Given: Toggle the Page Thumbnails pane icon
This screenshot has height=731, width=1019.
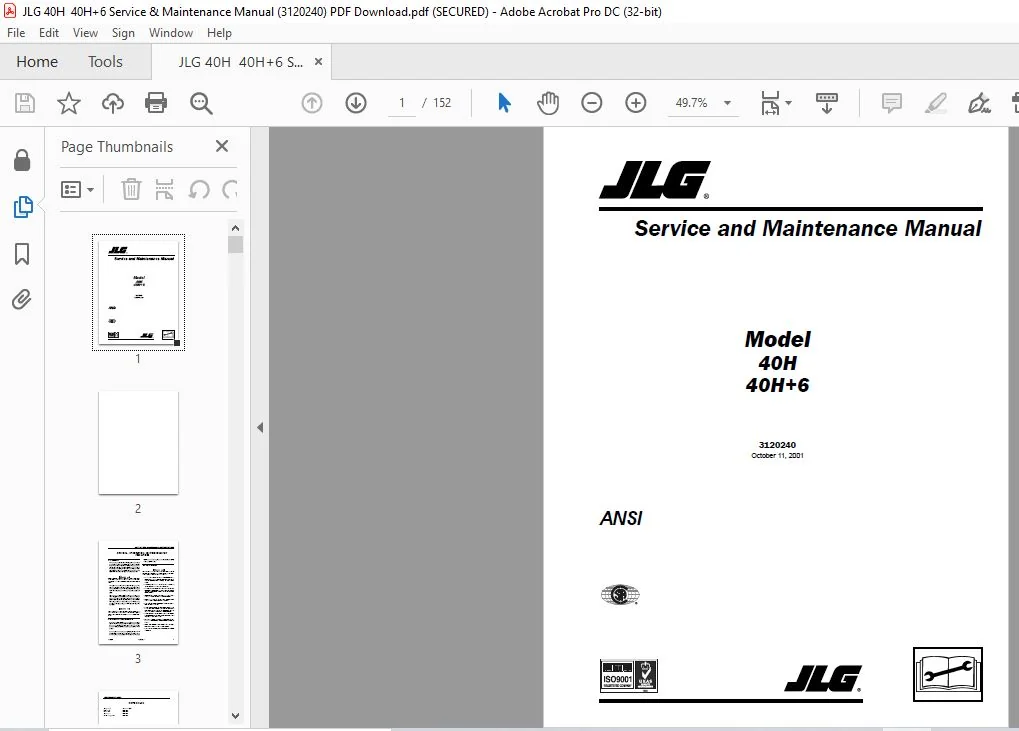Looking at the screenshot, I should pos(23,207).
